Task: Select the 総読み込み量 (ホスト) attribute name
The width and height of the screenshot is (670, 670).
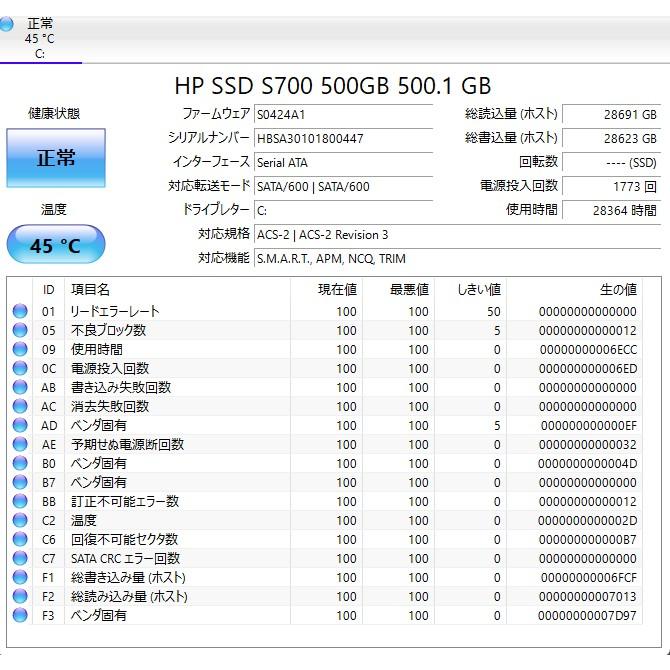Action: [x=129, y=596]
